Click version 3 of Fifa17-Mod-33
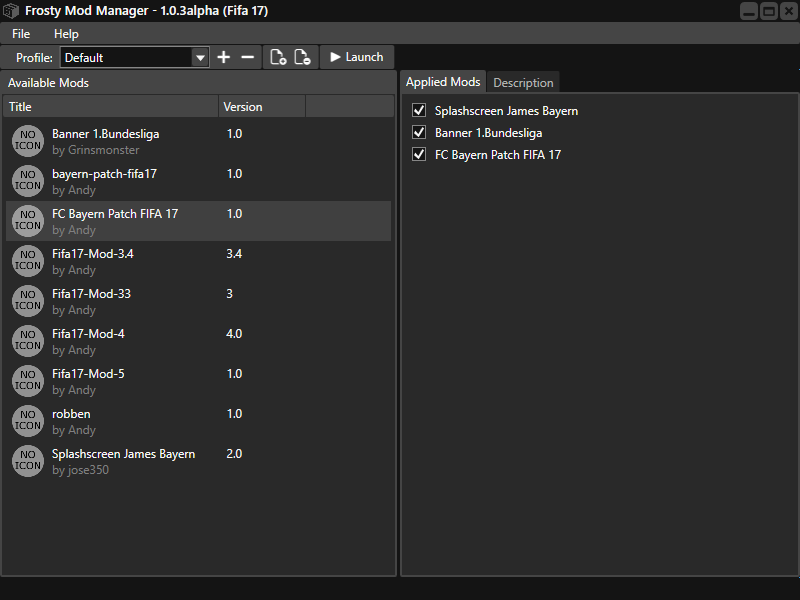Viewport: 800px width, 600px height. click(230, 294)
